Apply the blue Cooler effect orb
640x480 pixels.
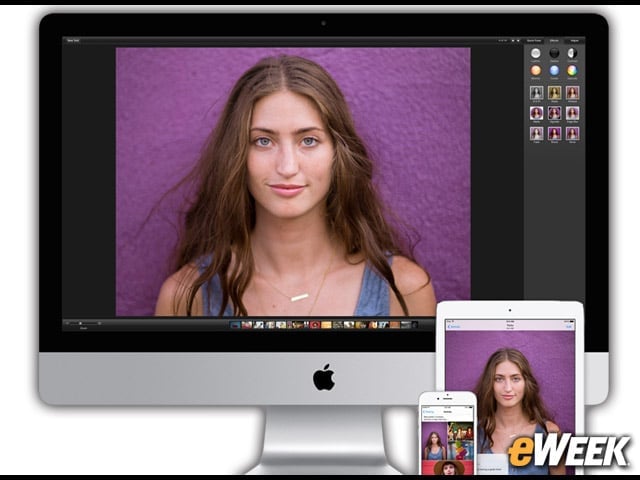coord(554,71)
